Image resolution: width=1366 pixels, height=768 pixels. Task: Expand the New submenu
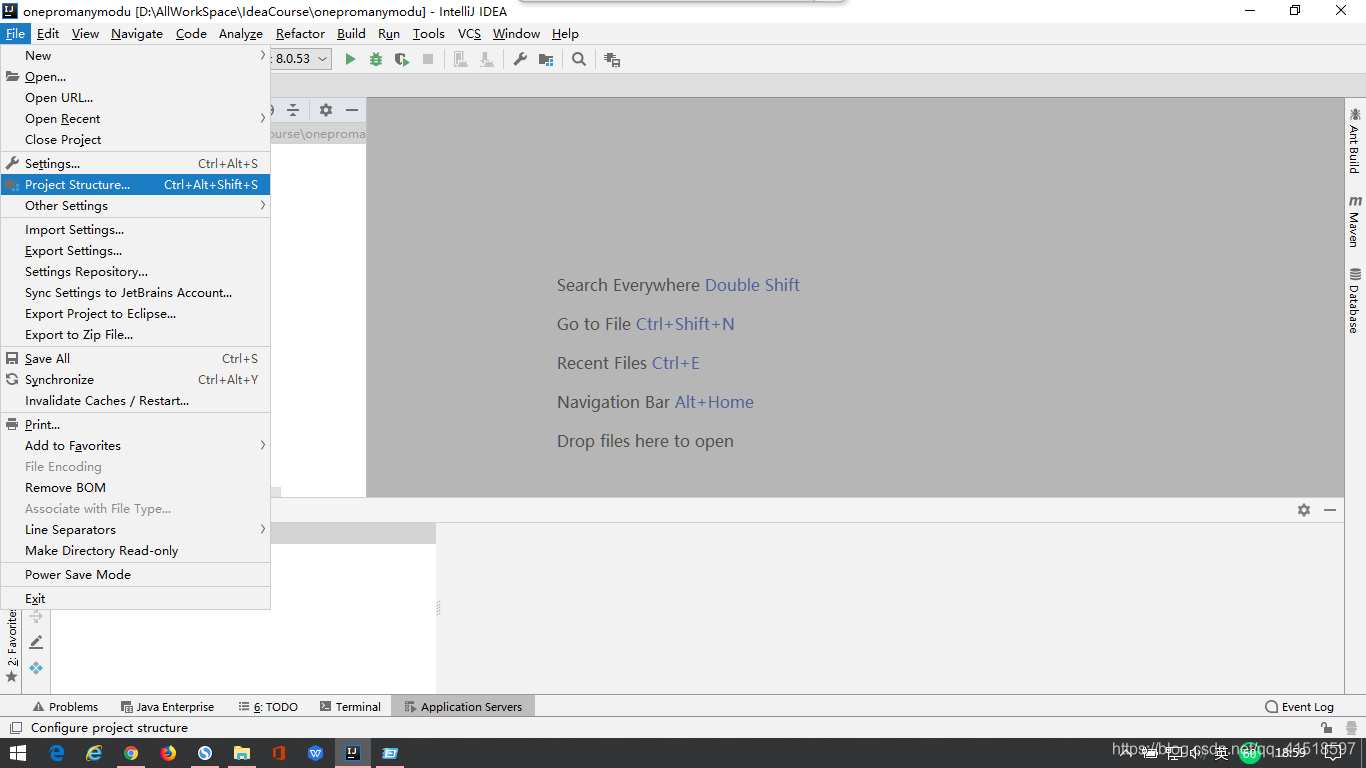click(x=135, y=56)
